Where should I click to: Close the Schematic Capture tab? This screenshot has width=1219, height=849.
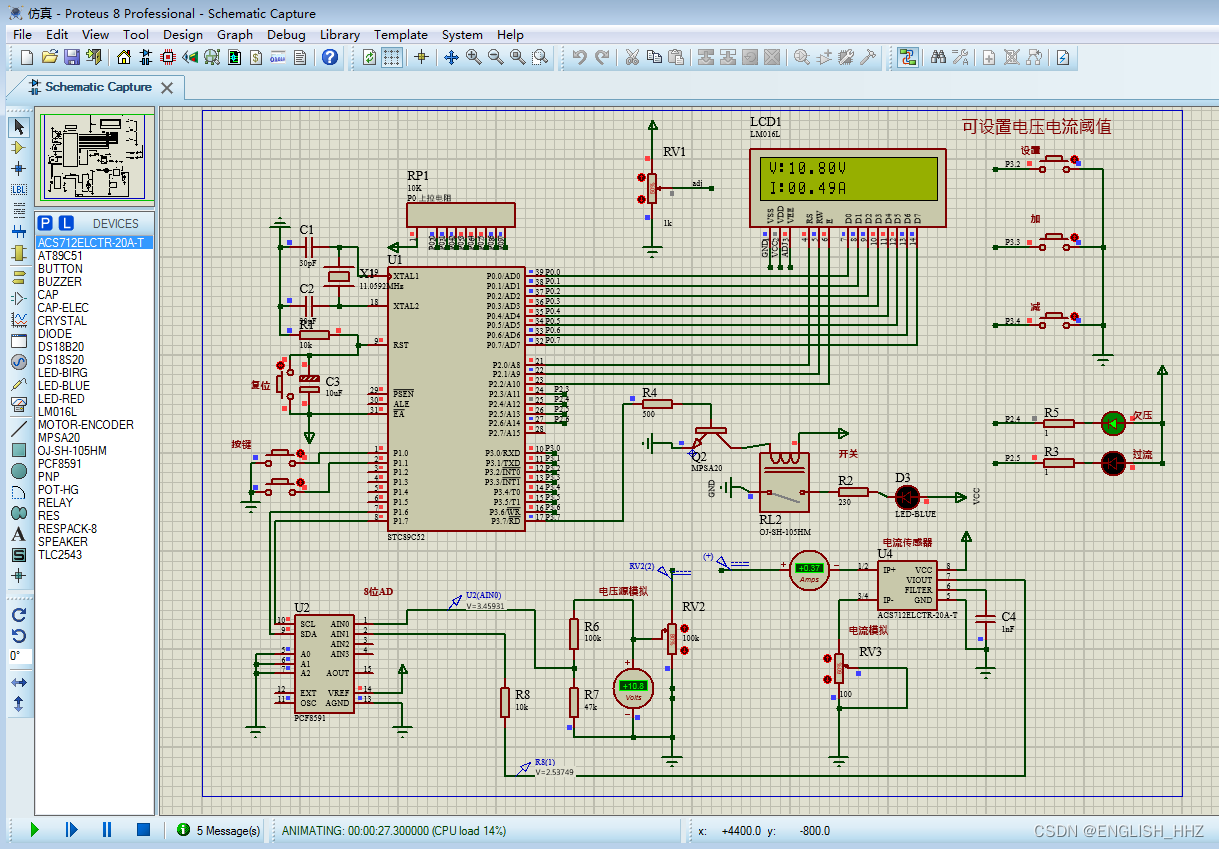(x=167, y=88)
